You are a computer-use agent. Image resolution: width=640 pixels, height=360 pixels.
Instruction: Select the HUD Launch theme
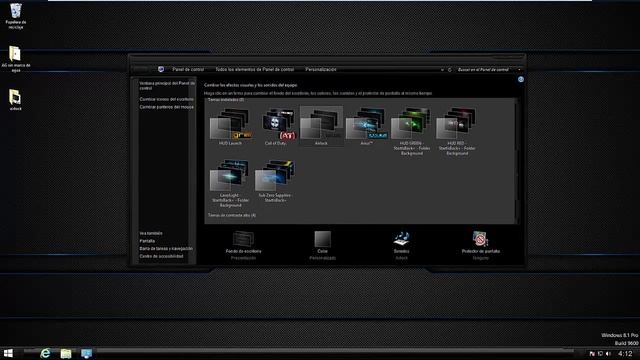[x=230, y=127]
